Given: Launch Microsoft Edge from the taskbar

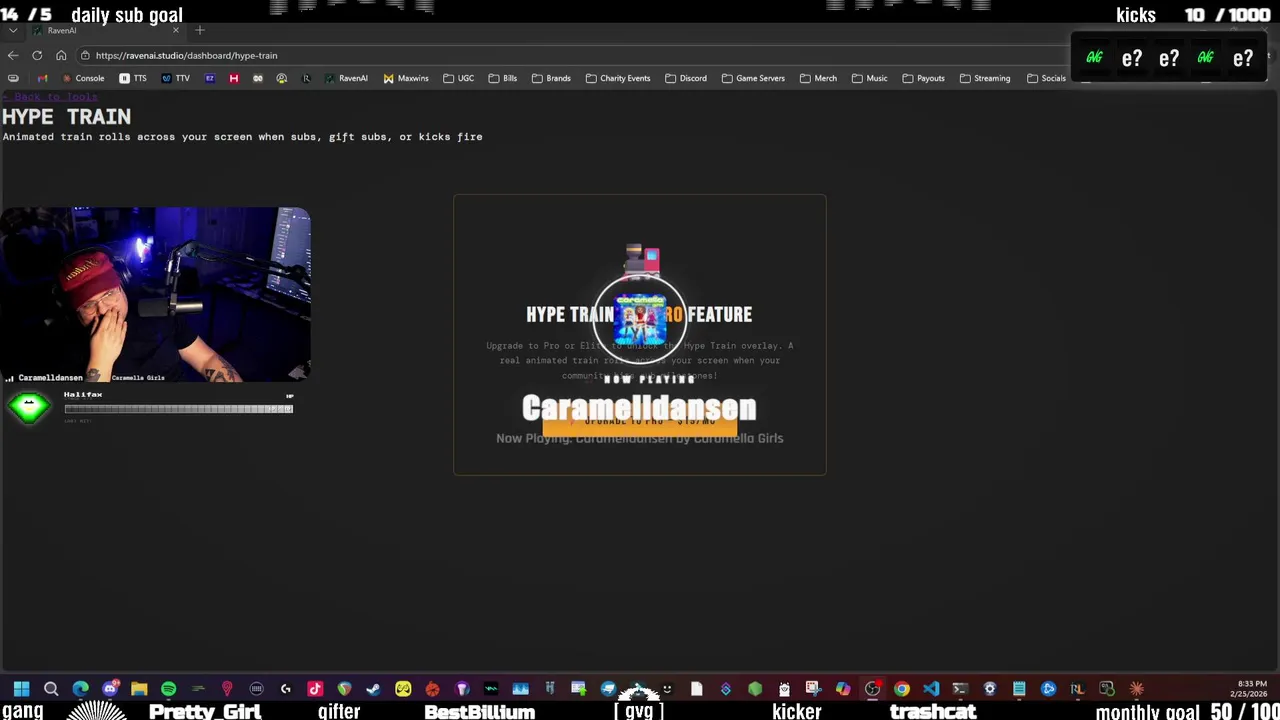Looking at the screenshot, I should (x=81, y=688).
